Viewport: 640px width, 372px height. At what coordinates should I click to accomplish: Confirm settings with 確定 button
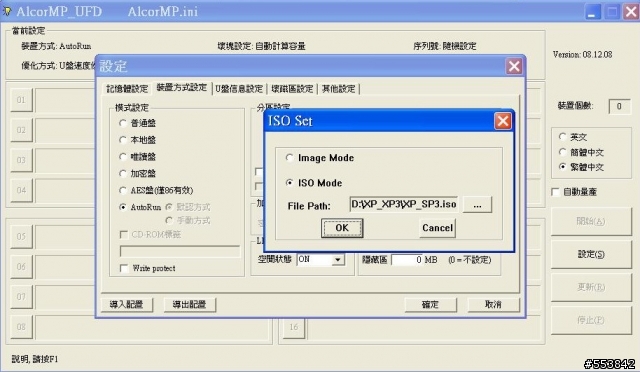[431, 305]
